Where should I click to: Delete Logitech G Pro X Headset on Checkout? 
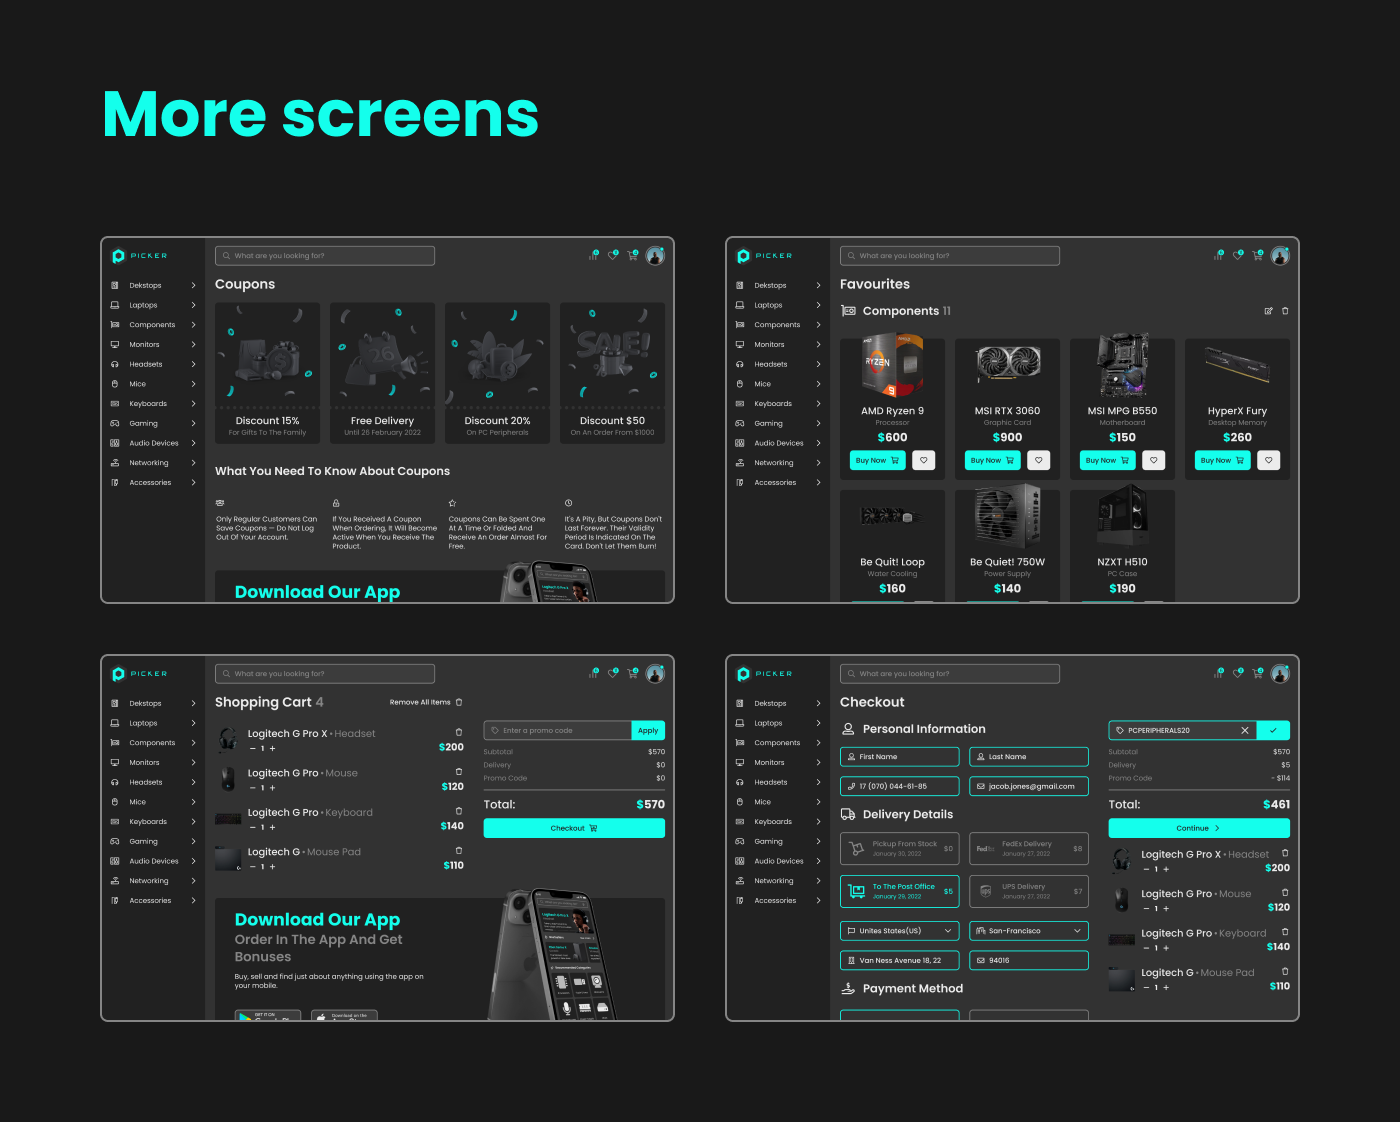click(x=1285, y=853)
